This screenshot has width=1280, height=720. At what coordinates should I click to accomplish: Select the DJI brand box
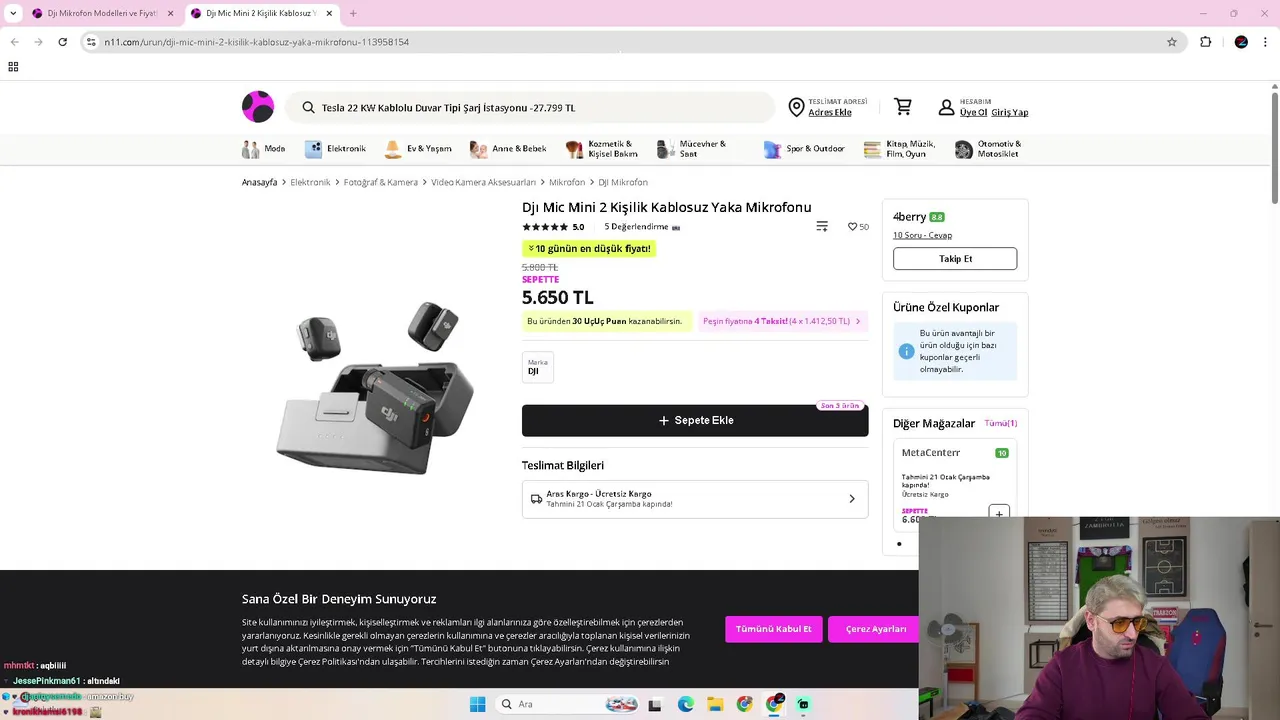click(537, 367)
